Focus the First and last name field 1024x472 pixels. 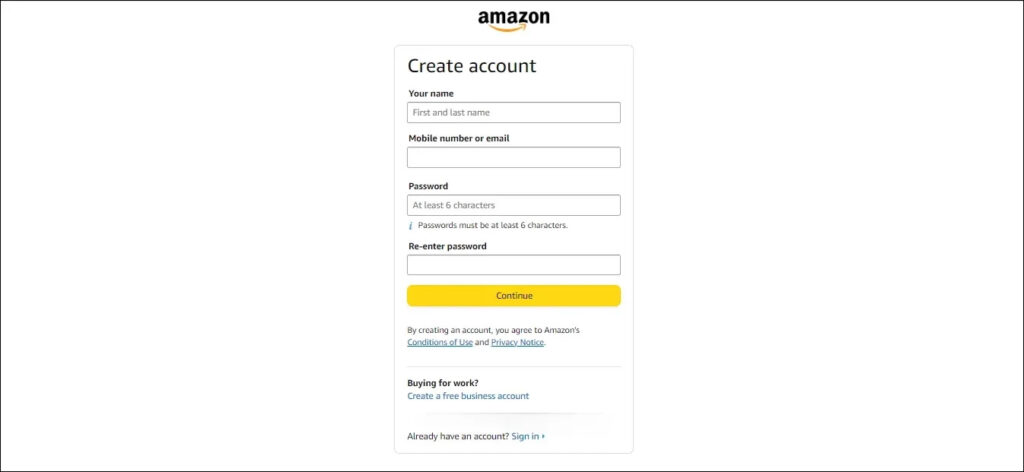point(513,112)
